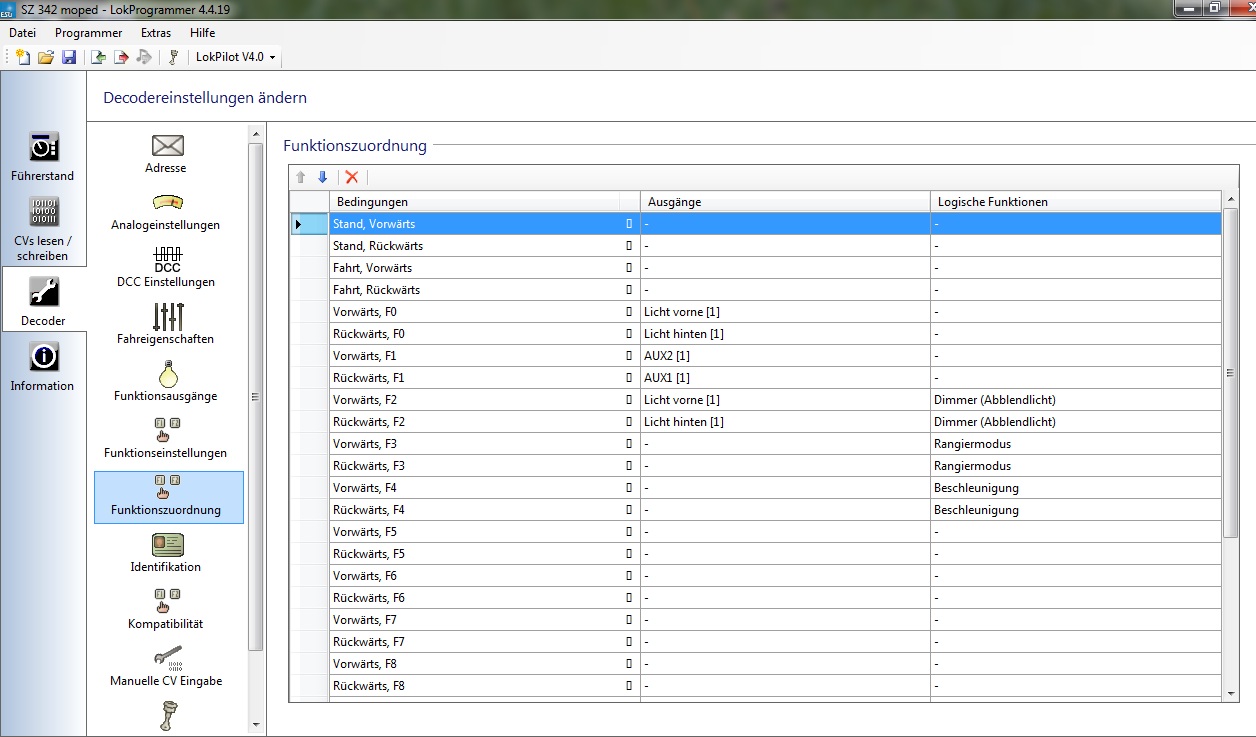This screenshot has height=737, width=1256.
Task: Click the settings list scrollbar thumb
Action: click(256, 397)
